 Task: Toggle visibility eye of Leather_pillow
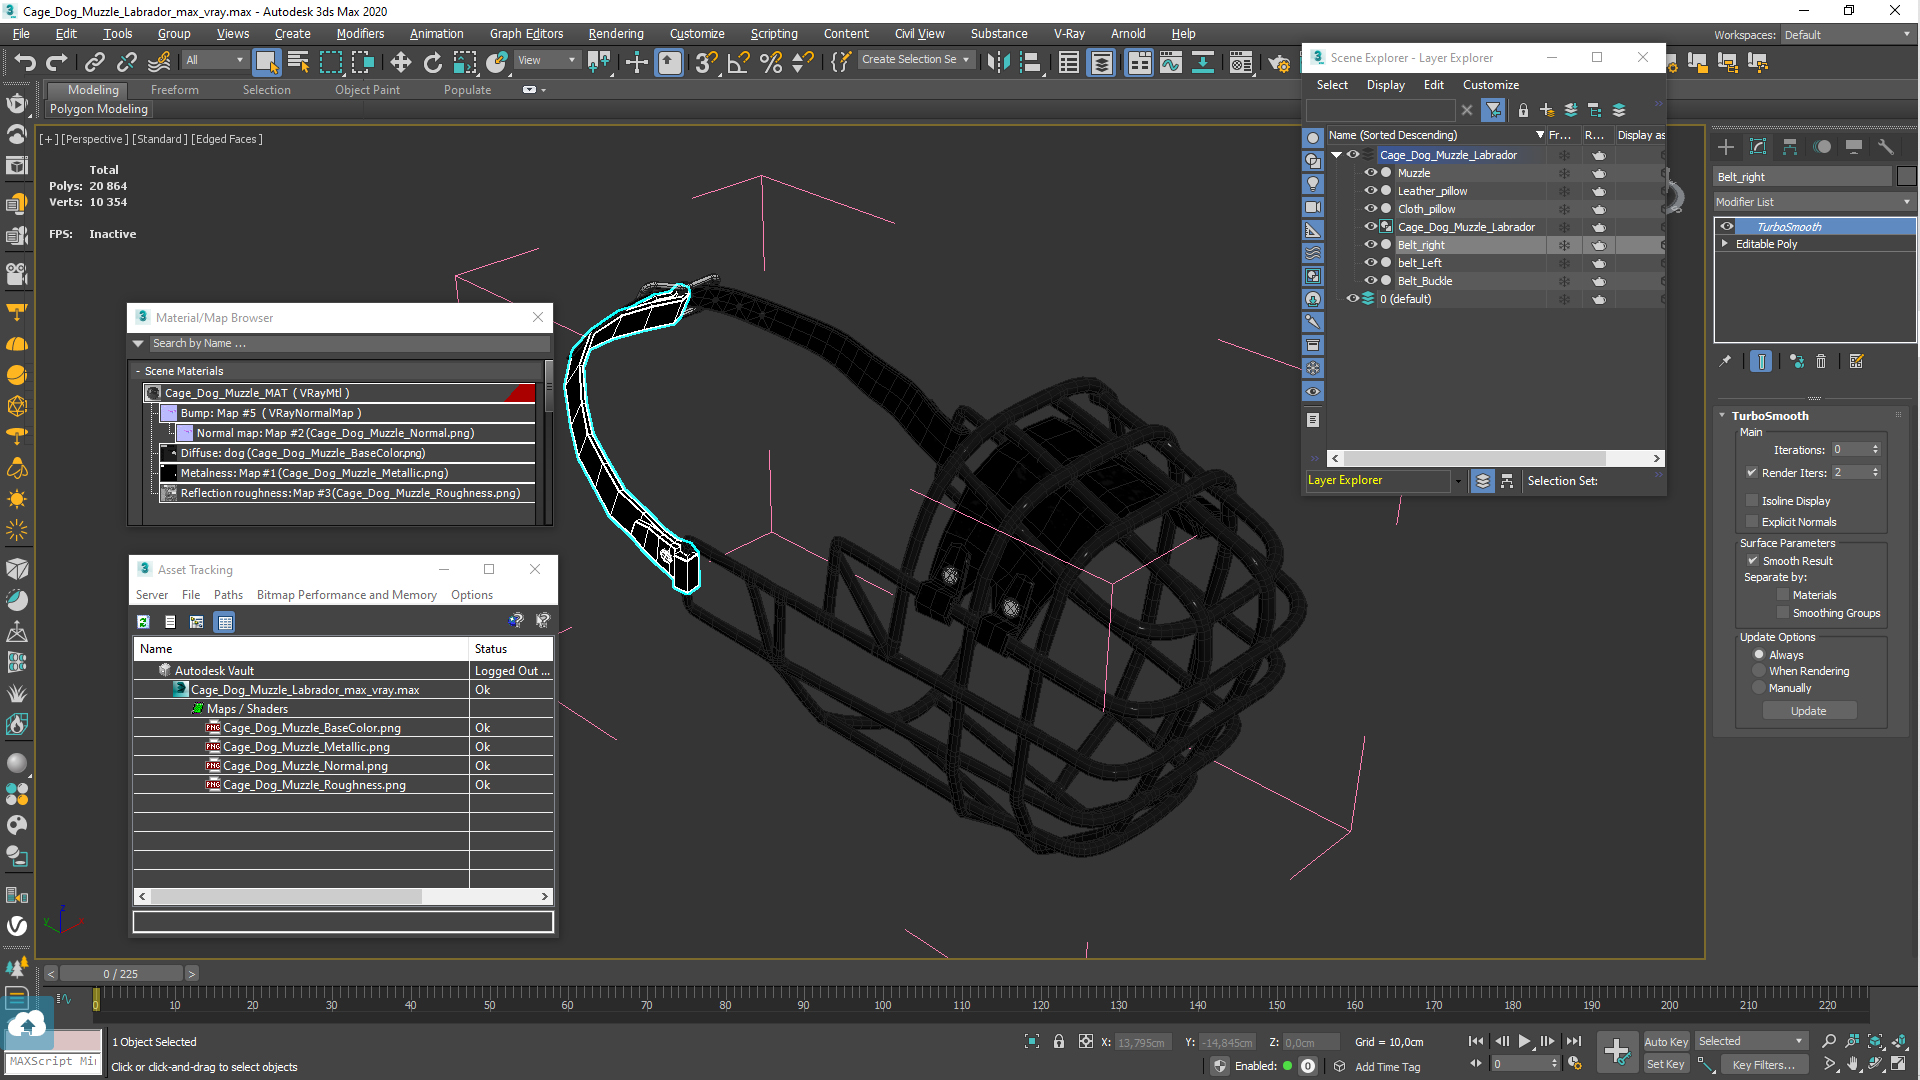point(1371,191)
